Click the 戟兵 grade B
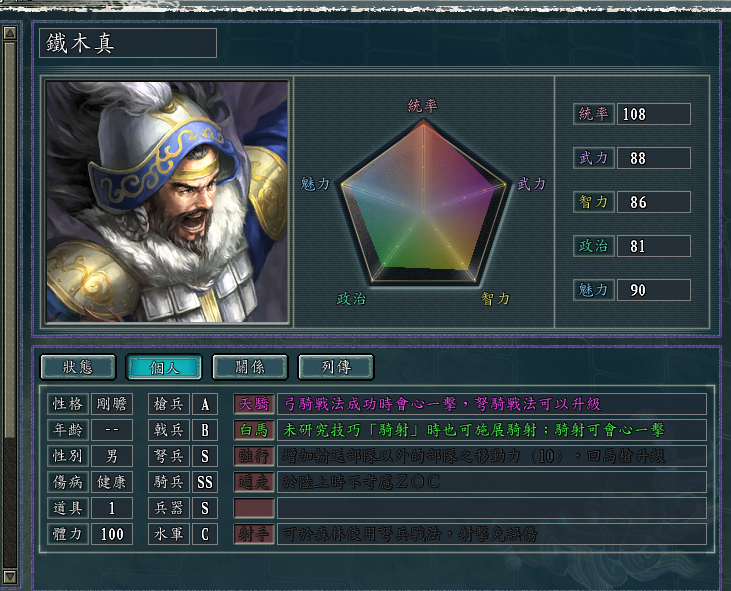This screenshot has width=731, height=591. (x=205, y=430)
